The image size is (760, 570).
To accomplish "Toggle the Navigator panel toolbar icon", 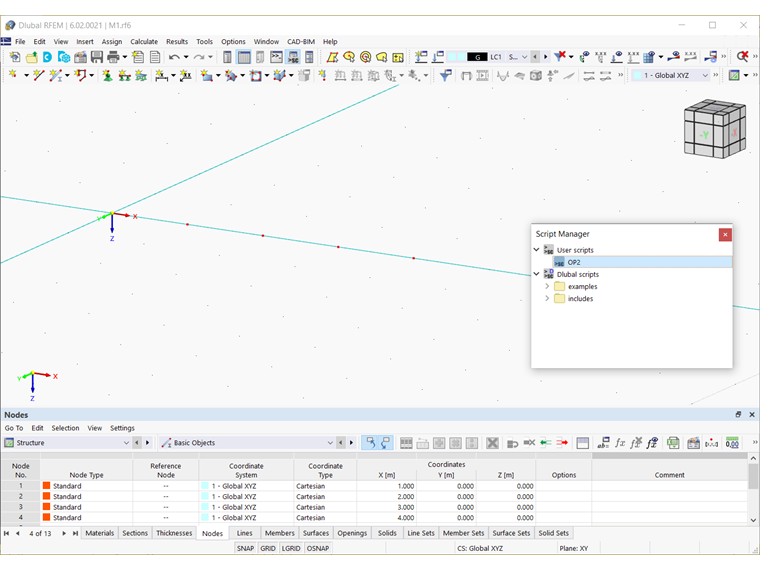I will 227,57.
